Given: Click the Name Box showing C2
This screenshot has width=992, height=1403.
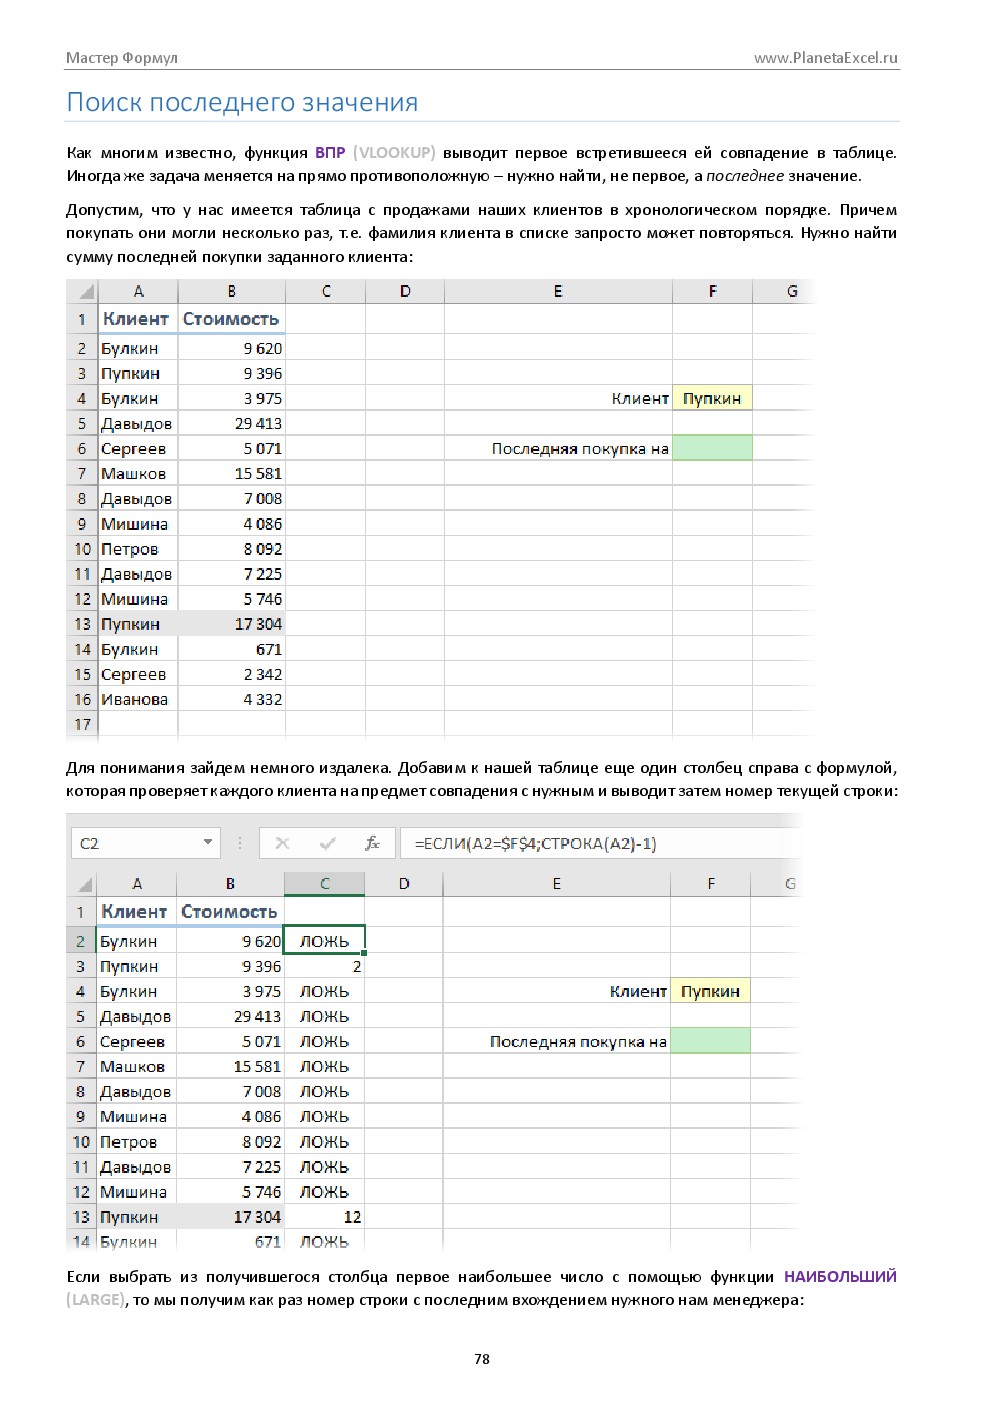Looking at the screenshot, I should tap(145, 843).
